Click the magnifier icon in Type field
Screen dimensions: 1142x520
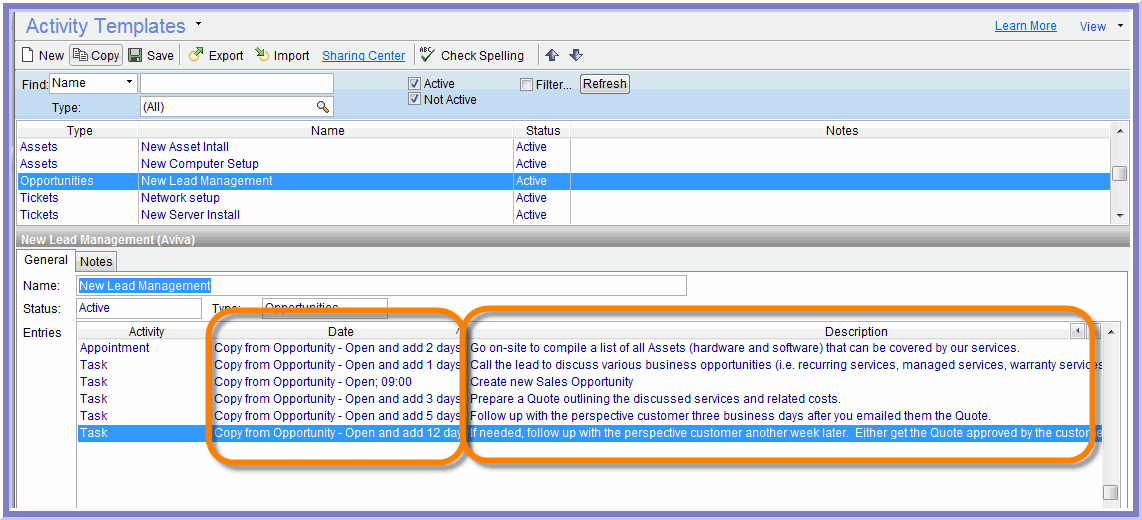tap(323, 106)
